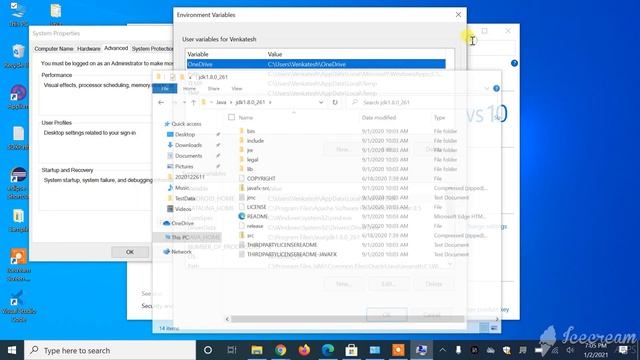Screen dimensions: 640x360
Task: Open the address bar history dropdown
Action: (x=321, y=102)
